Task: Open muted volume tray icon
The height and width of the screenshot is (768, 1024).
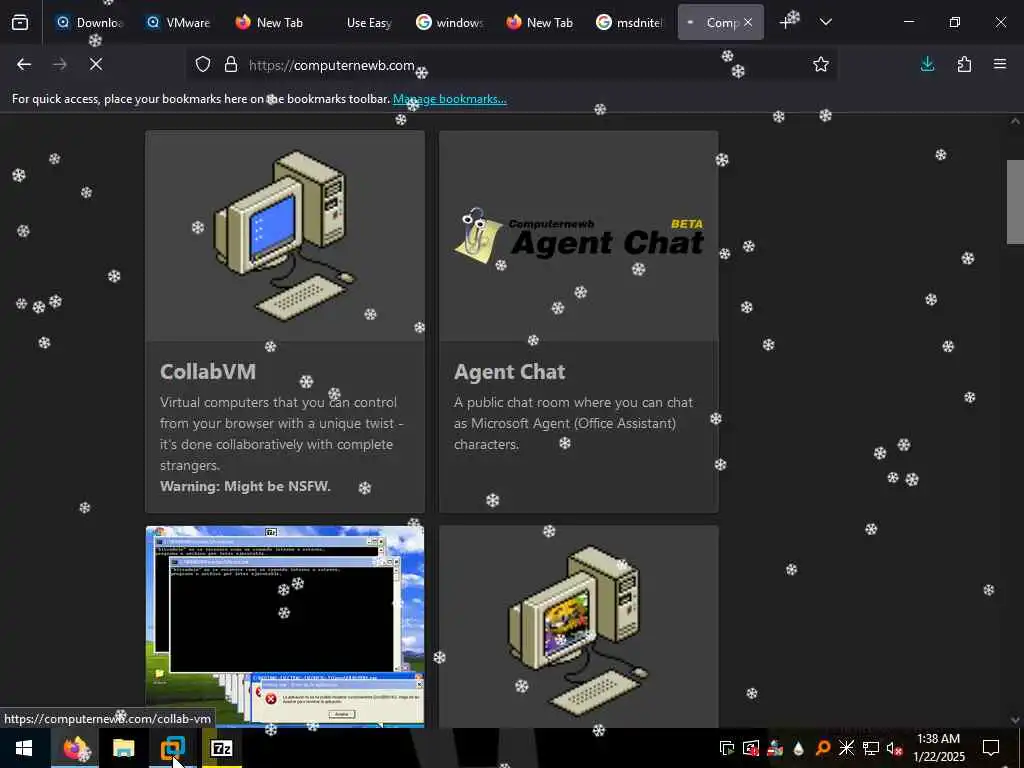Action: point(895,748)
